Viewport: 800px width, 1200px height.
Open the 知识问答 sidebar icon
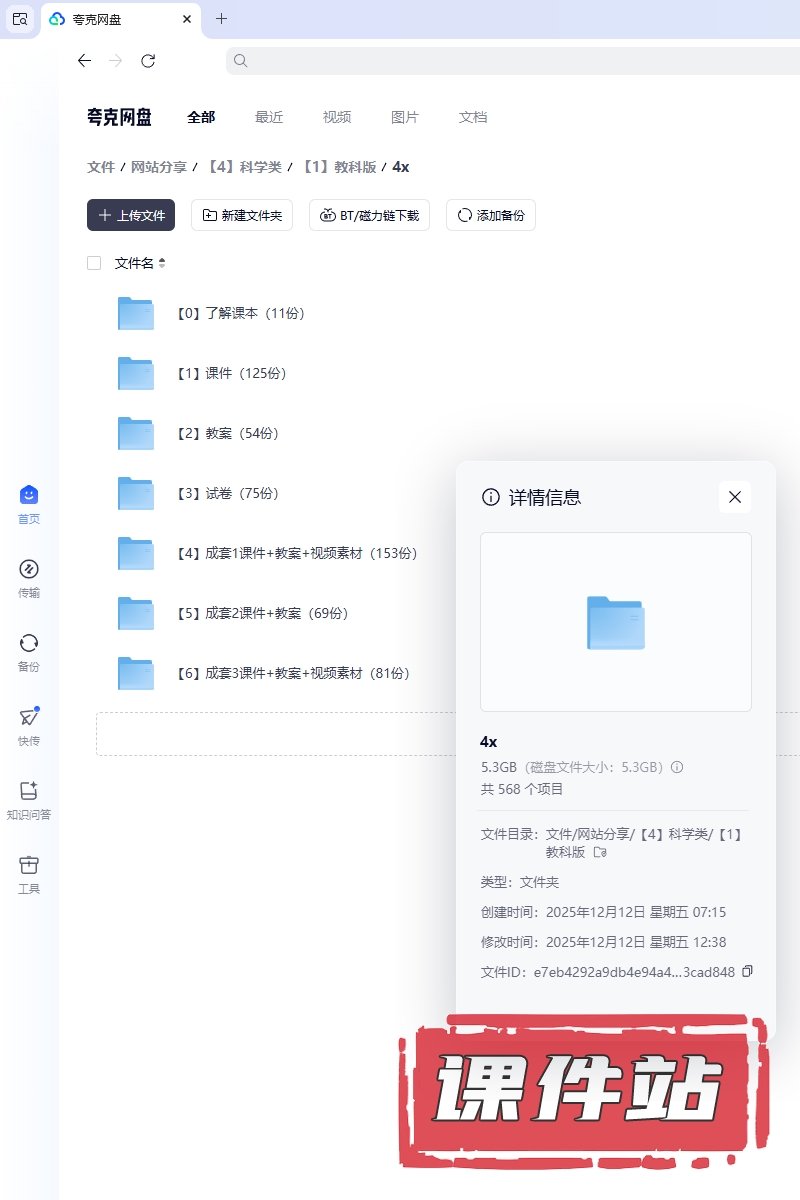point(28,792)
